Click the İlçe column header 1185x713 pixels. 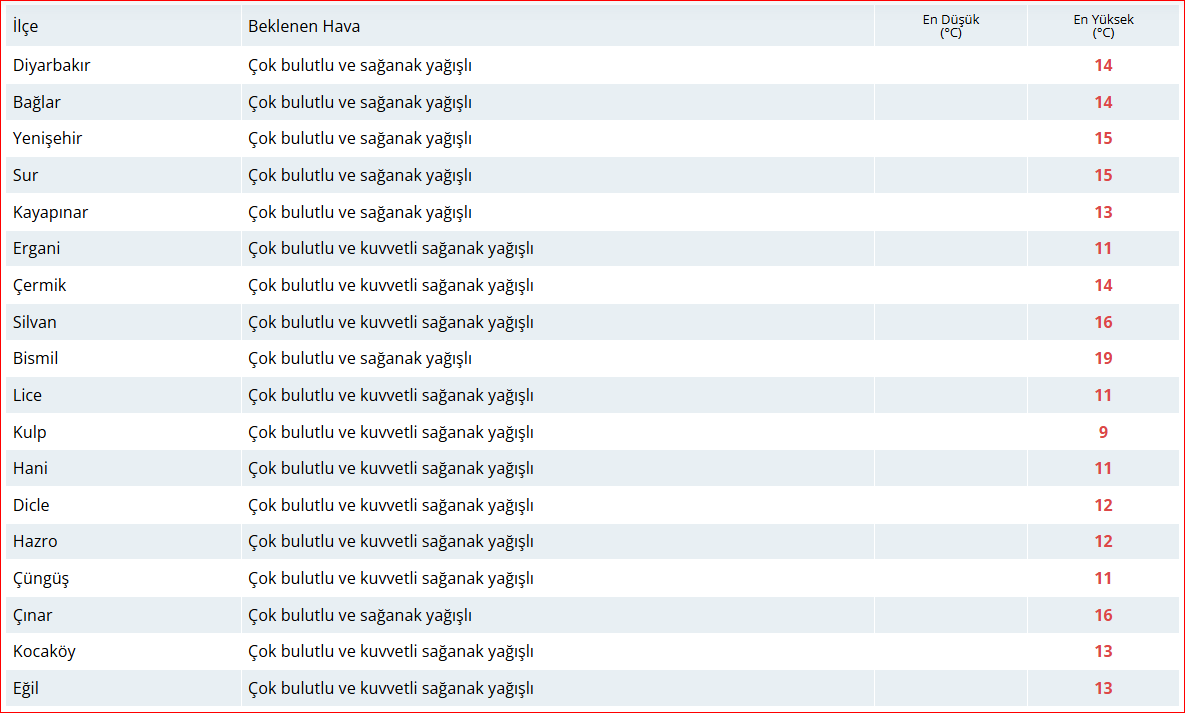(26, 26)
